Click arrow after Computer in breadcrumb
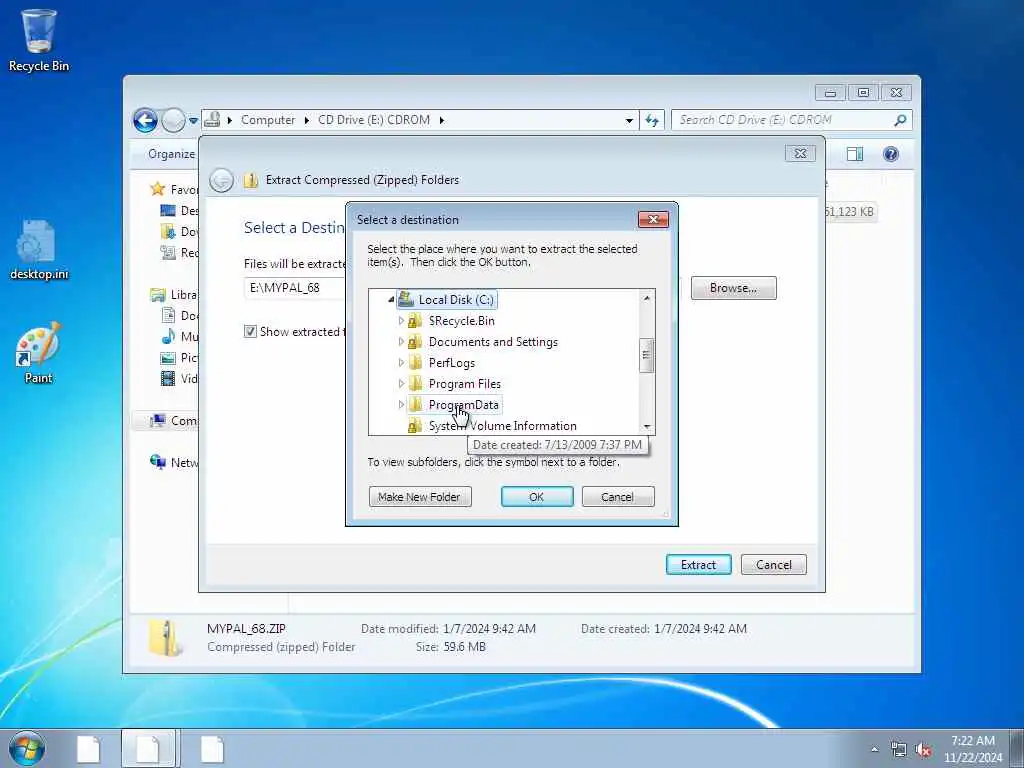The height and width of the screenshot is (768, 1024). click(306, 120)
